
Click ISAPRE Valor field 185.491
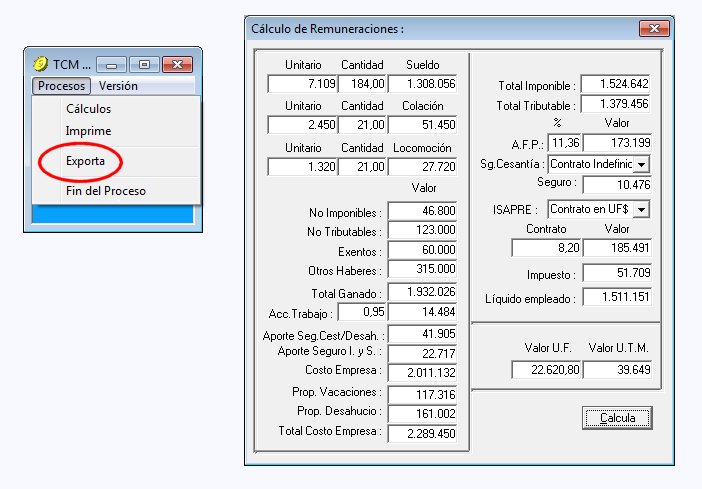(617, 248)
